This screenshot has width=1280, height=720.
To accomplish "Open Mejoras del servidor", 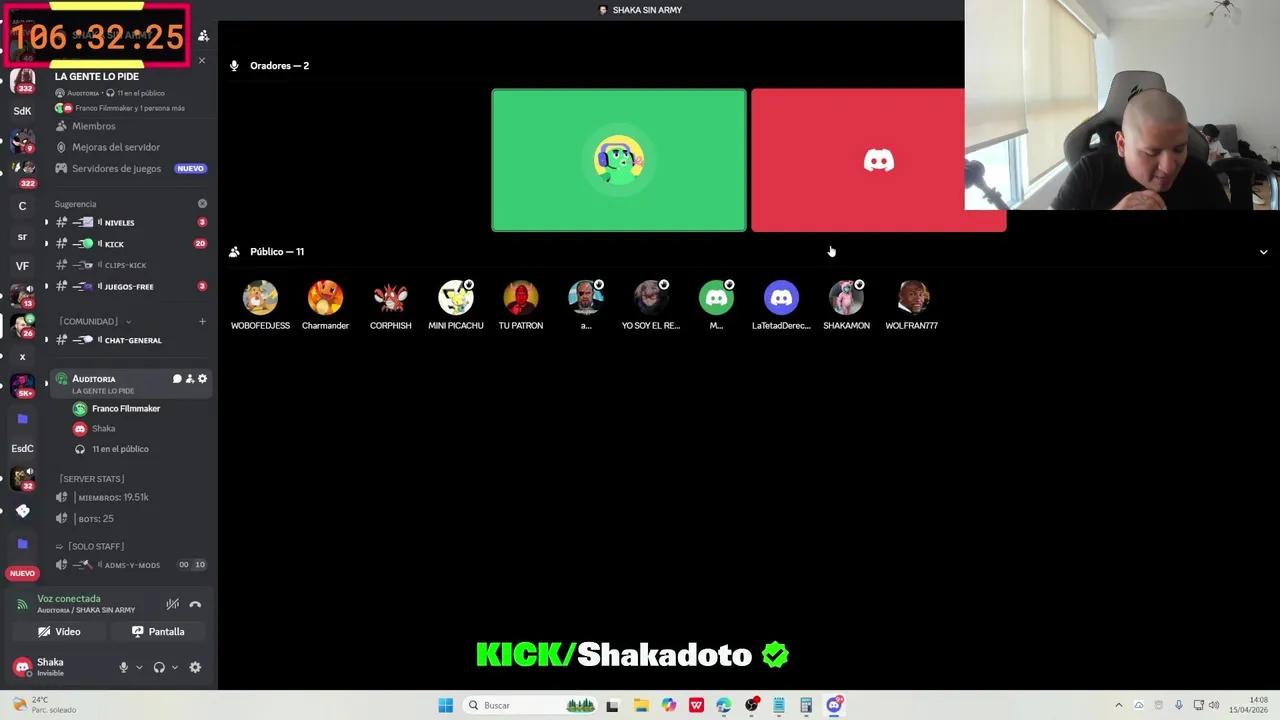I will [x=115, y=147].
